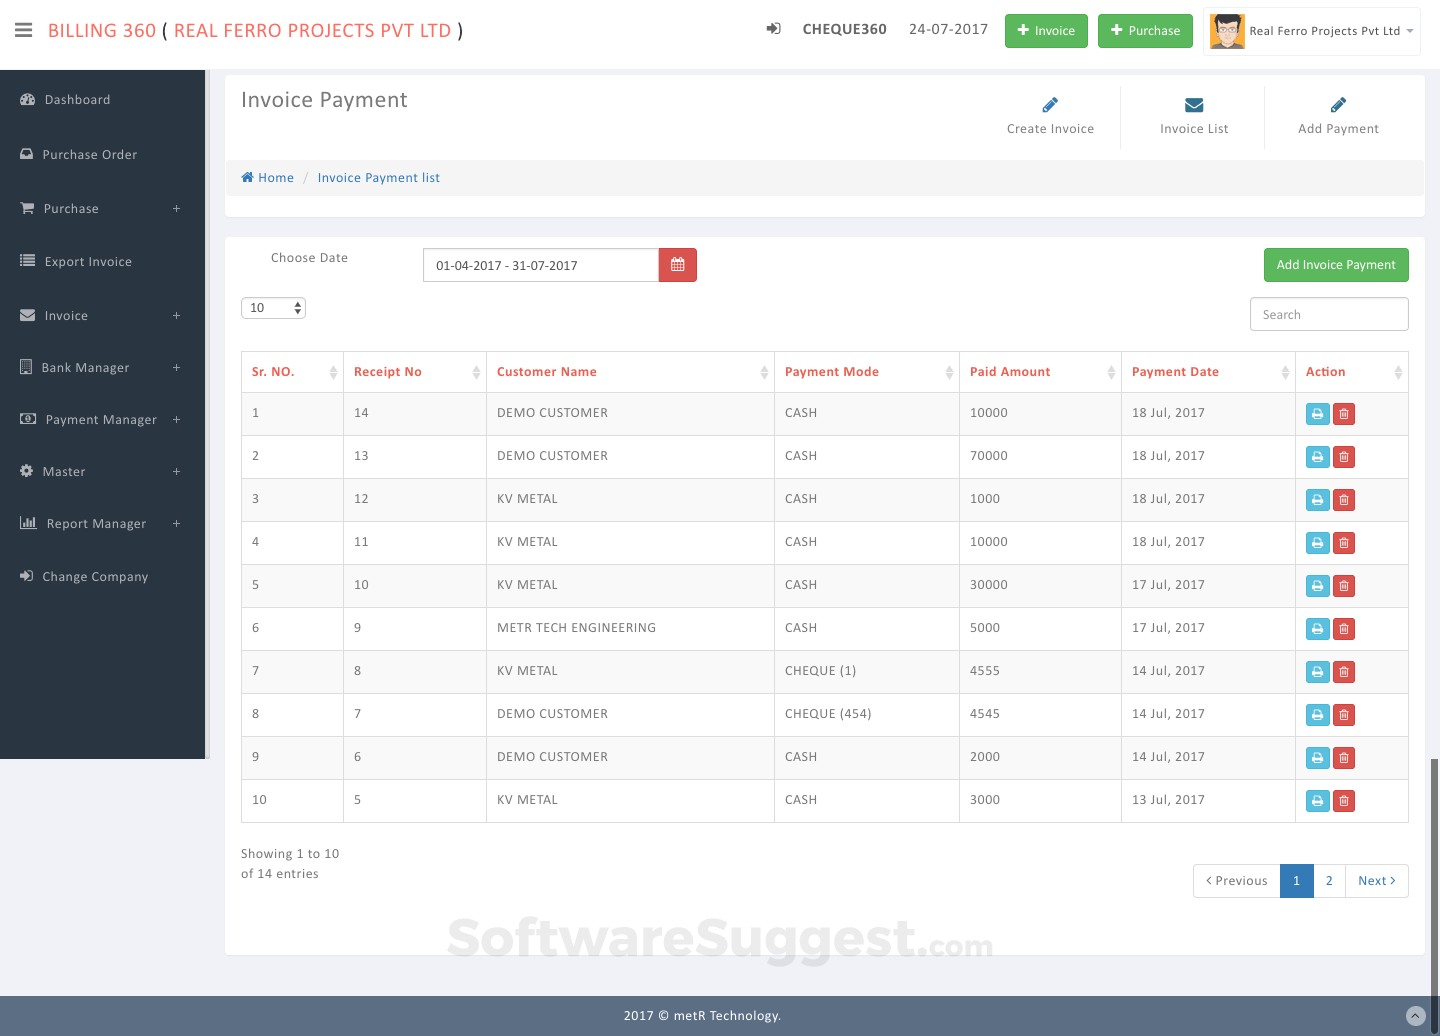Image resolution: width=1440 pixels, height=1036 pixels.
Task: Click the date range input field
Action: pos(541,265)
